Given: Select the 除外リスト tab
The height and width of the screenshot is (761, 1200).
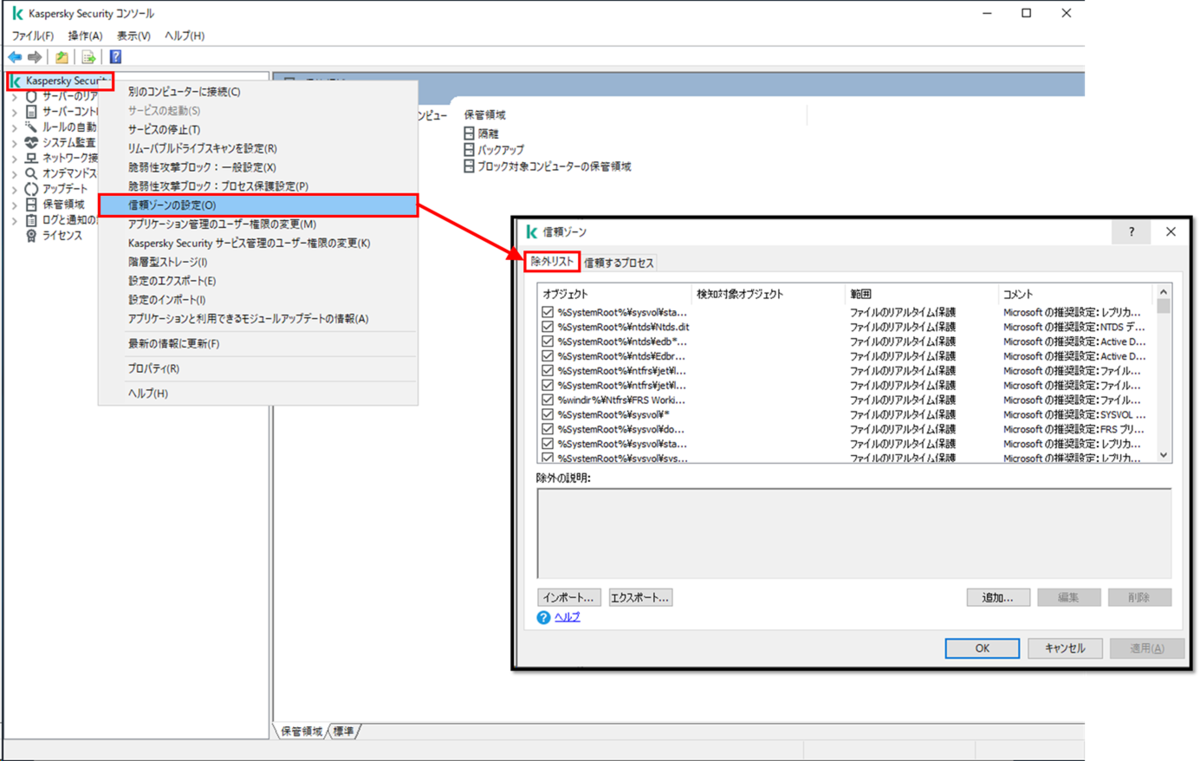Looking at the screenshot, I should tap(552, 261).
